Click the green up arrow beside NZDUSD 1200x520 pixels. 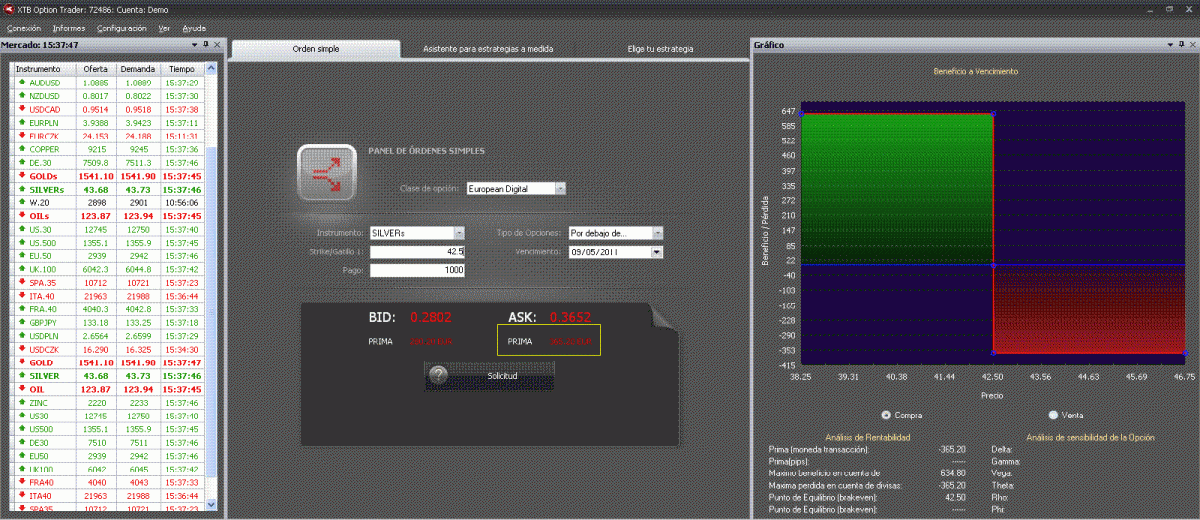coord(21,95)
